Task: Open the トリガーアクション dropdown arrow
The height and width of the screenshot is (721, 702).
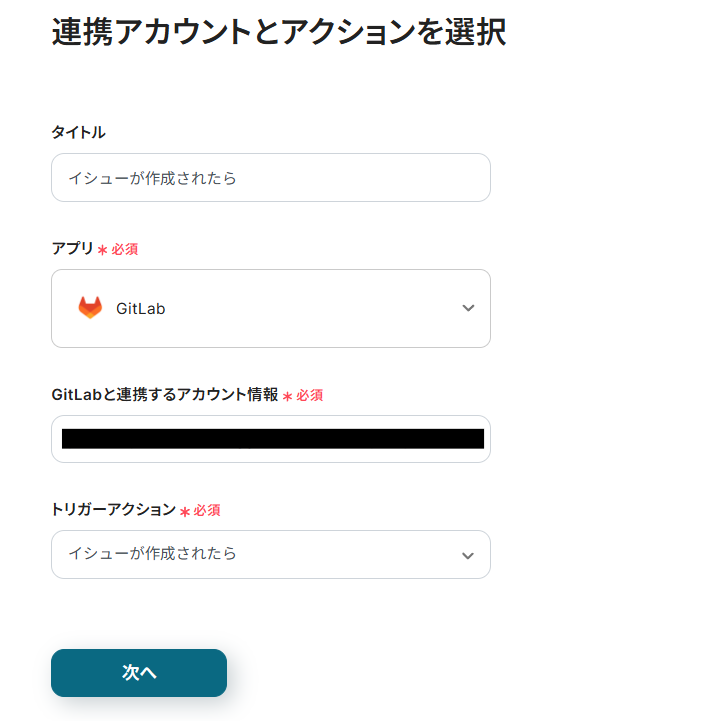Action: point(468,555)
